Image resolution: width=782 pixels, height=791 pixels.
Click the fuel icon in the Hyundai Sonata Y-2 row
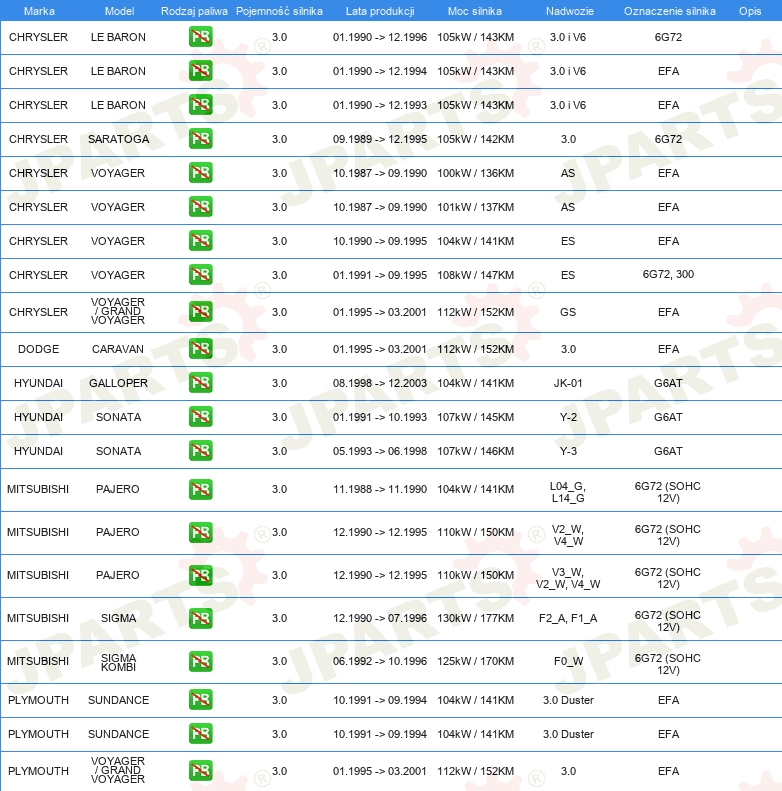[x=201, y=417]
